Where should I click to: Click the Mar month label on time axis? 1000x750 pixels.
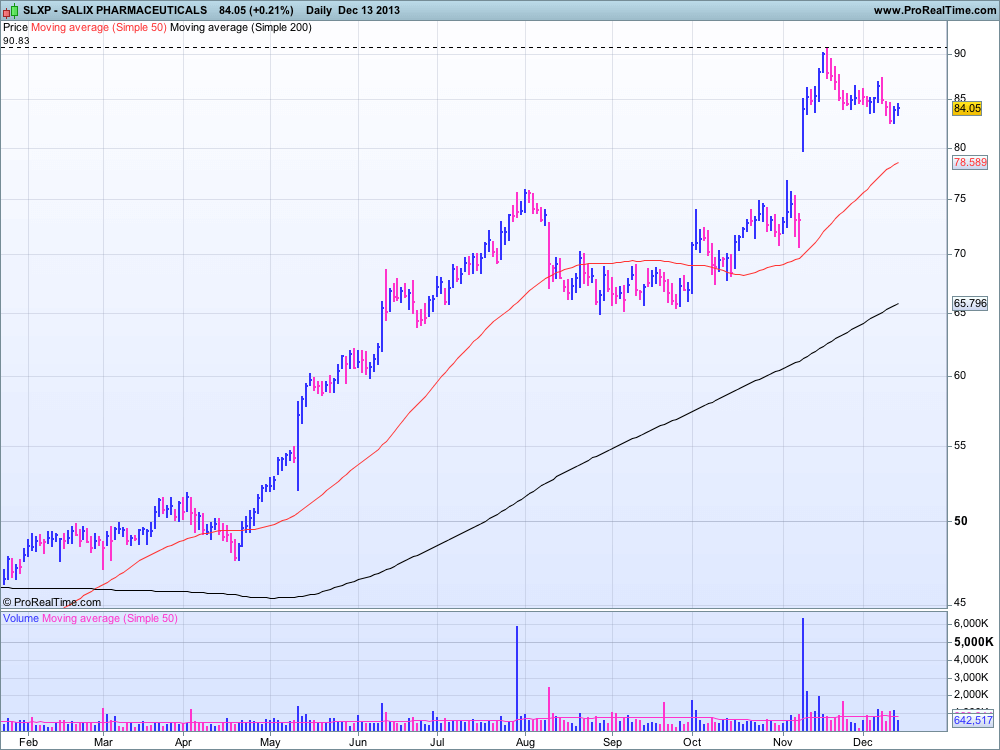(x=103, y=742)
